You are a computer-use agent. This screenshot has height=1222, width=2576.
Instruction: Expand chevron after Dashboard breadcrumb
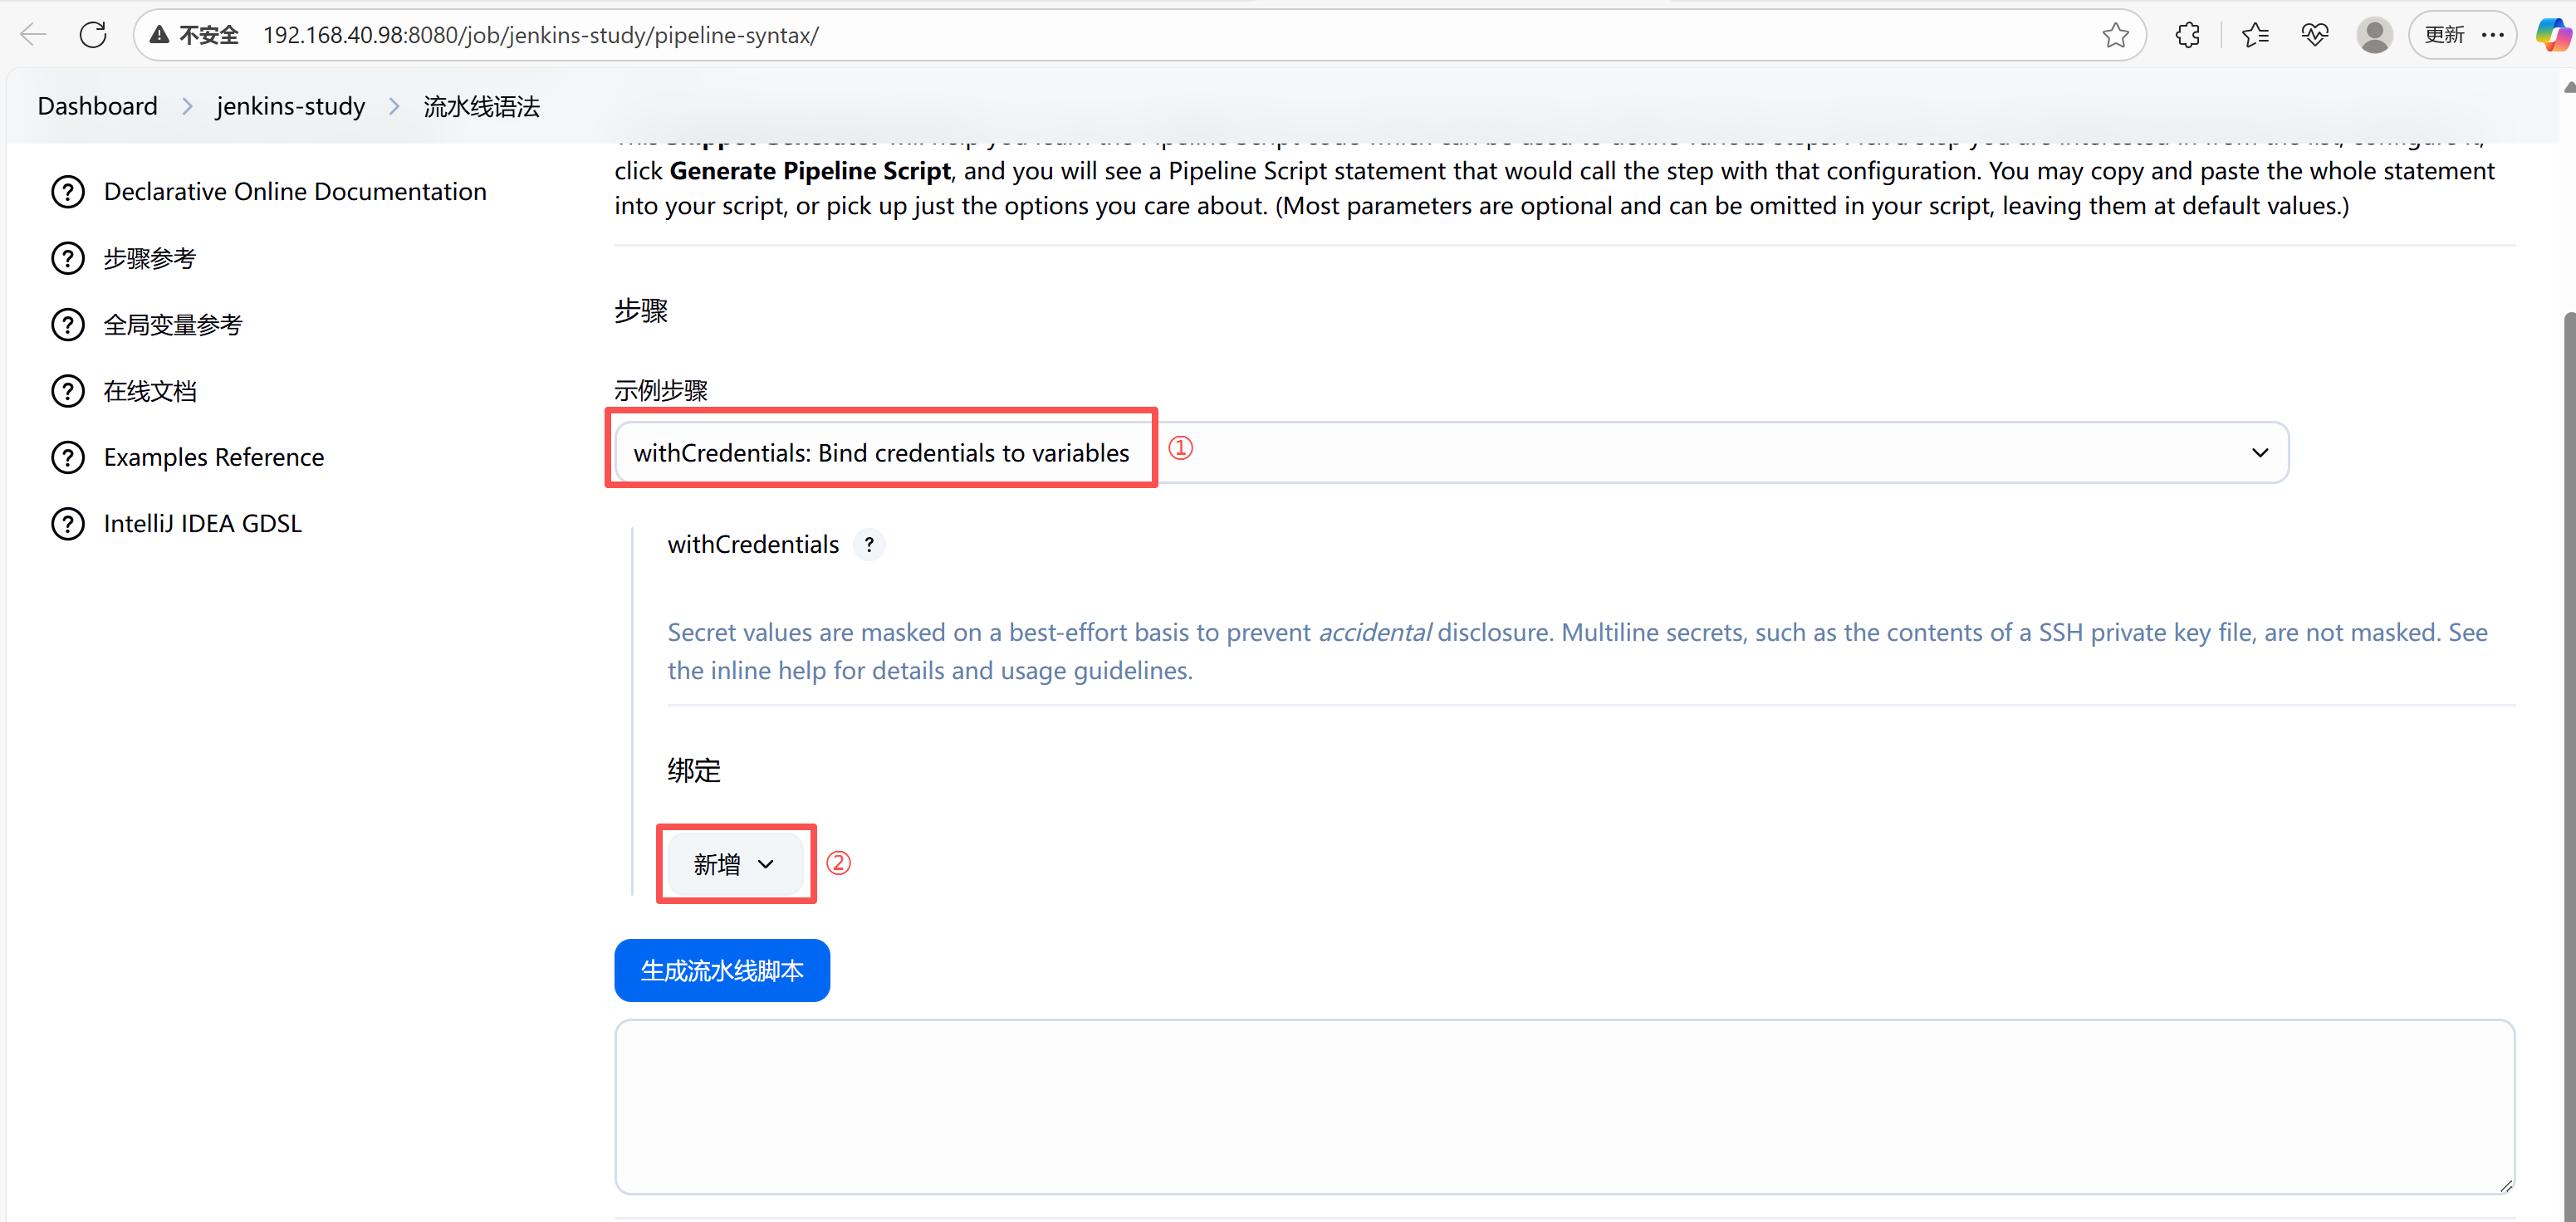(x=187, y=107)
